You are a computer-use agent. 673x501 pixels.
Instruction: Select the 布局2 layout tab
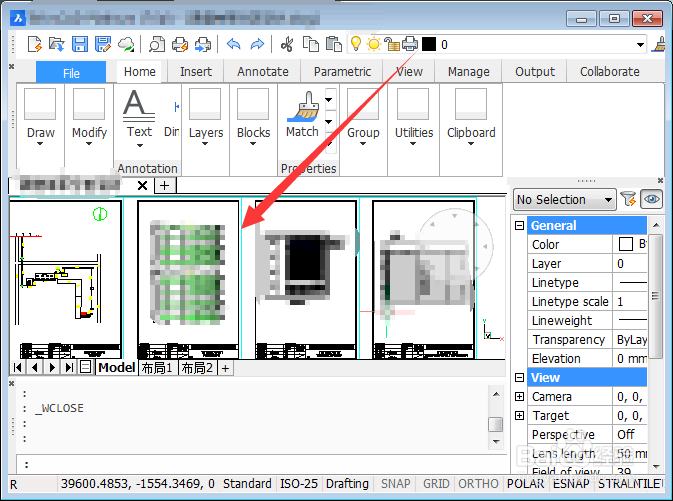tap(197, 368)
